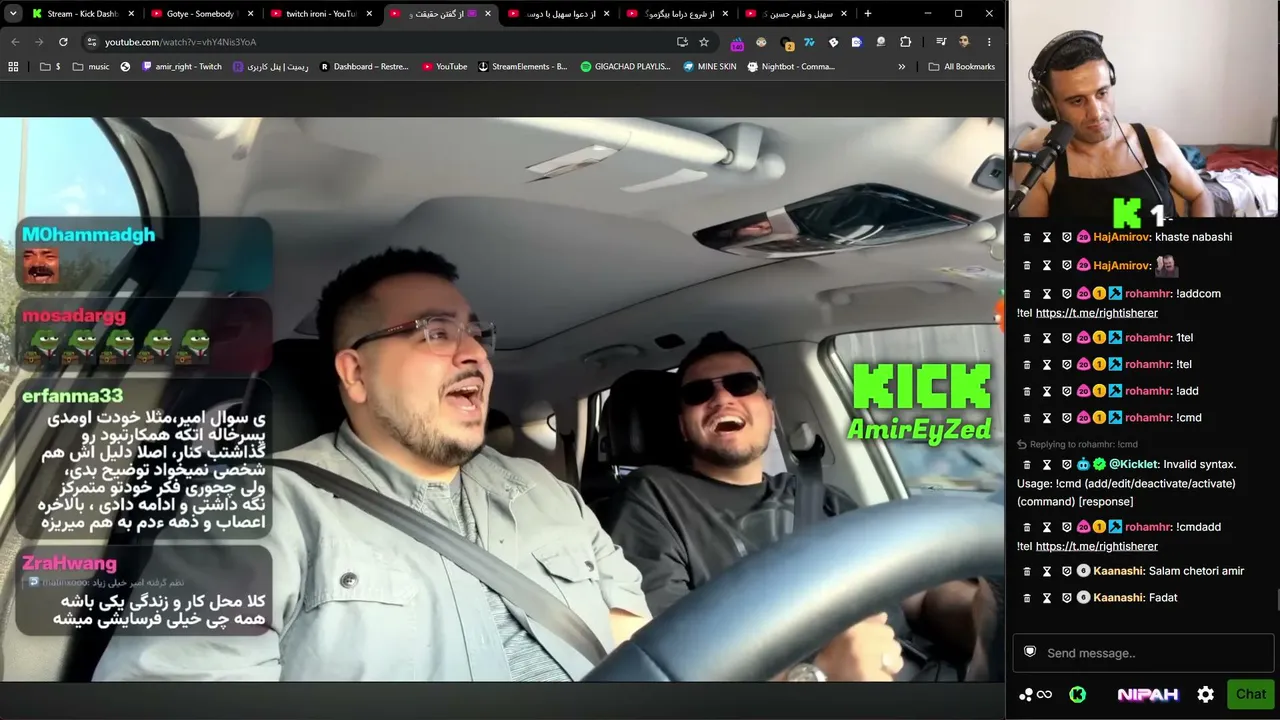Click the address bar with youtube.com URL
Viewport: 1280px width, 720px height.
coord(380,42)
